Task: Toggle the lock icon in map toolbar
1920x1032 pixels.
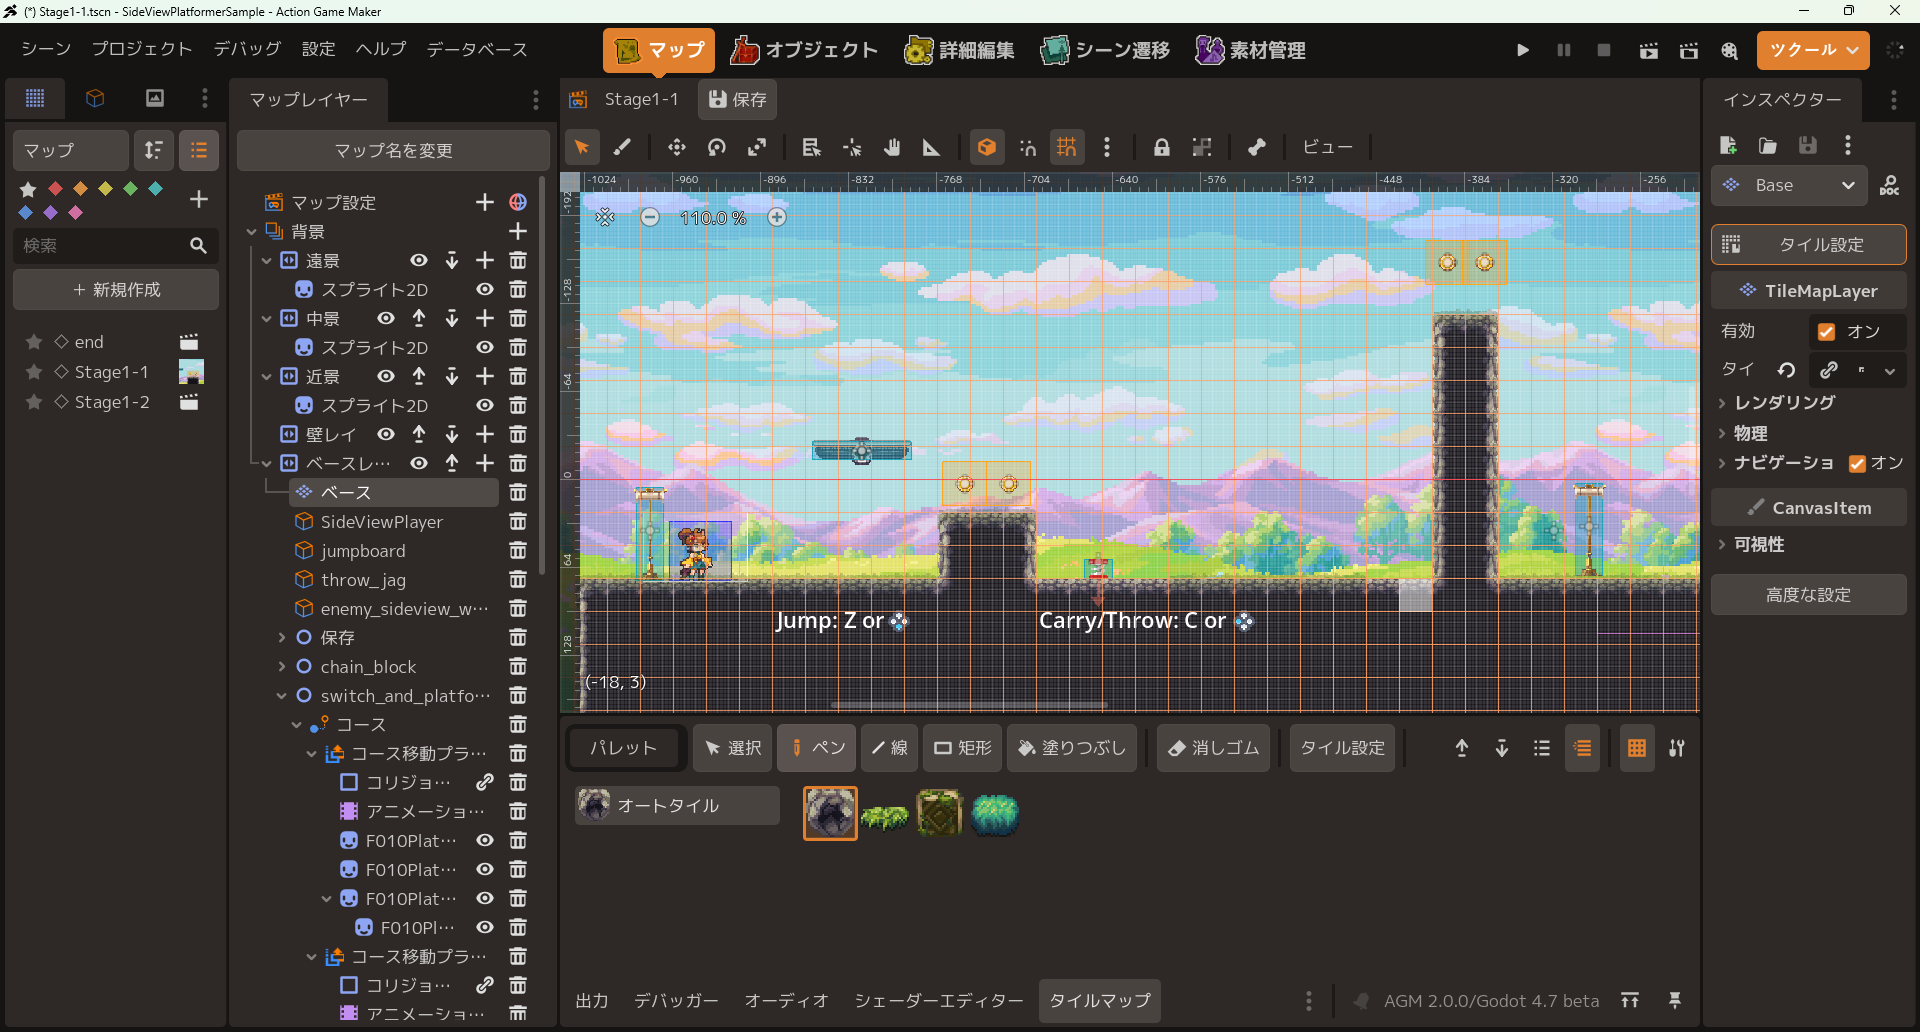Action: (1161, 147)
